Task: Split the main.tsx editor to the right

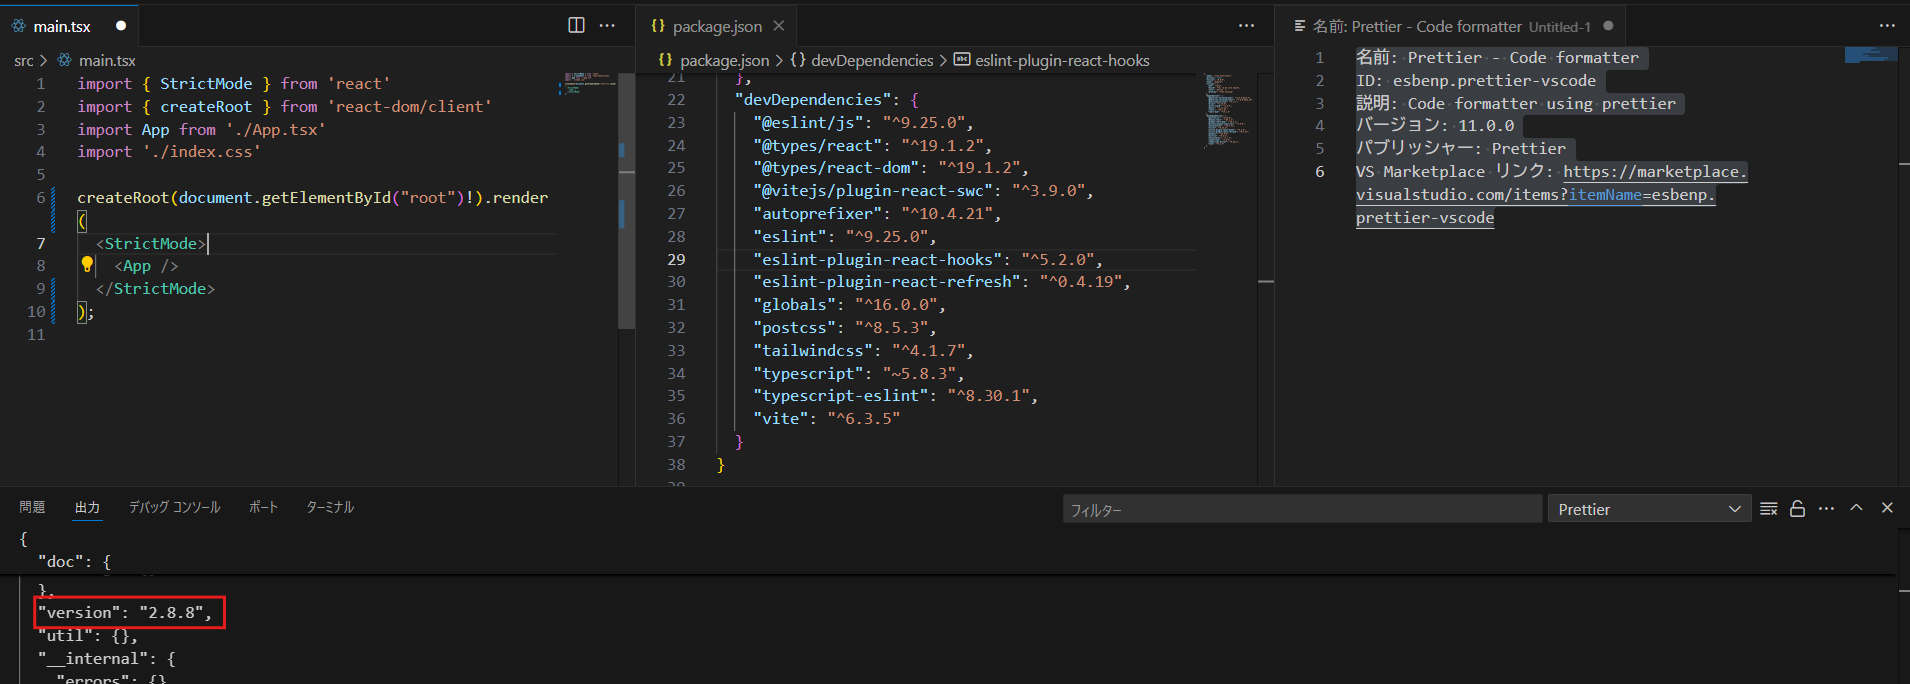Action: click(x=576, y=25)
